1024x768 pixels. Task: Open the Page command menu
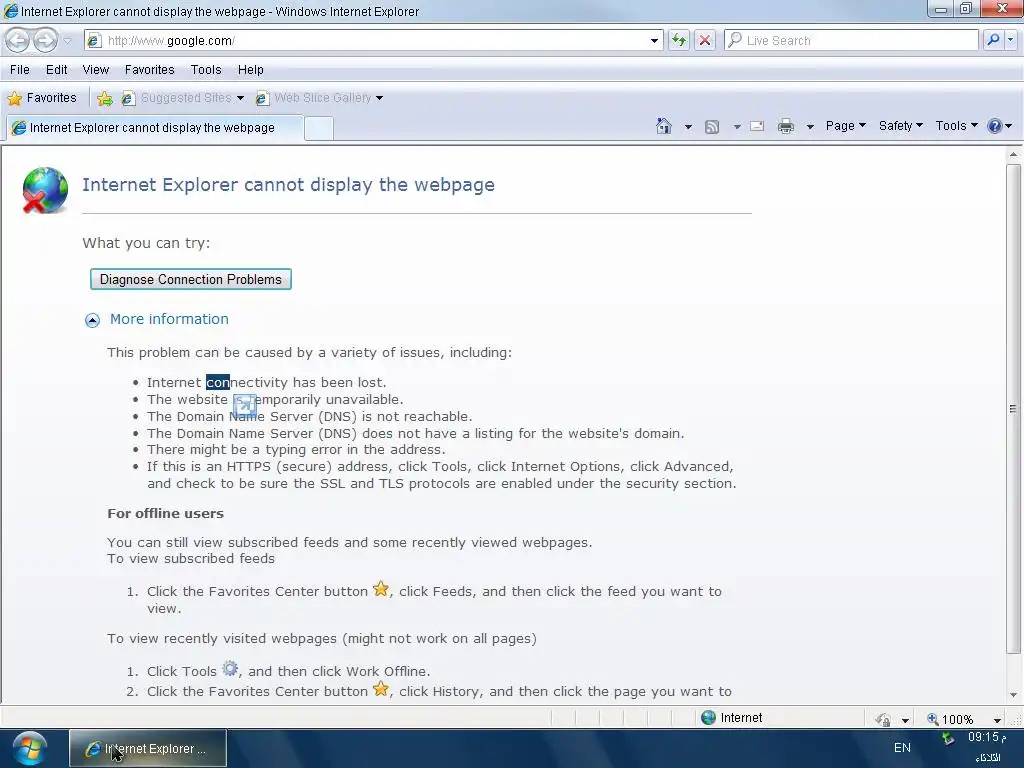tap(845, 126)
